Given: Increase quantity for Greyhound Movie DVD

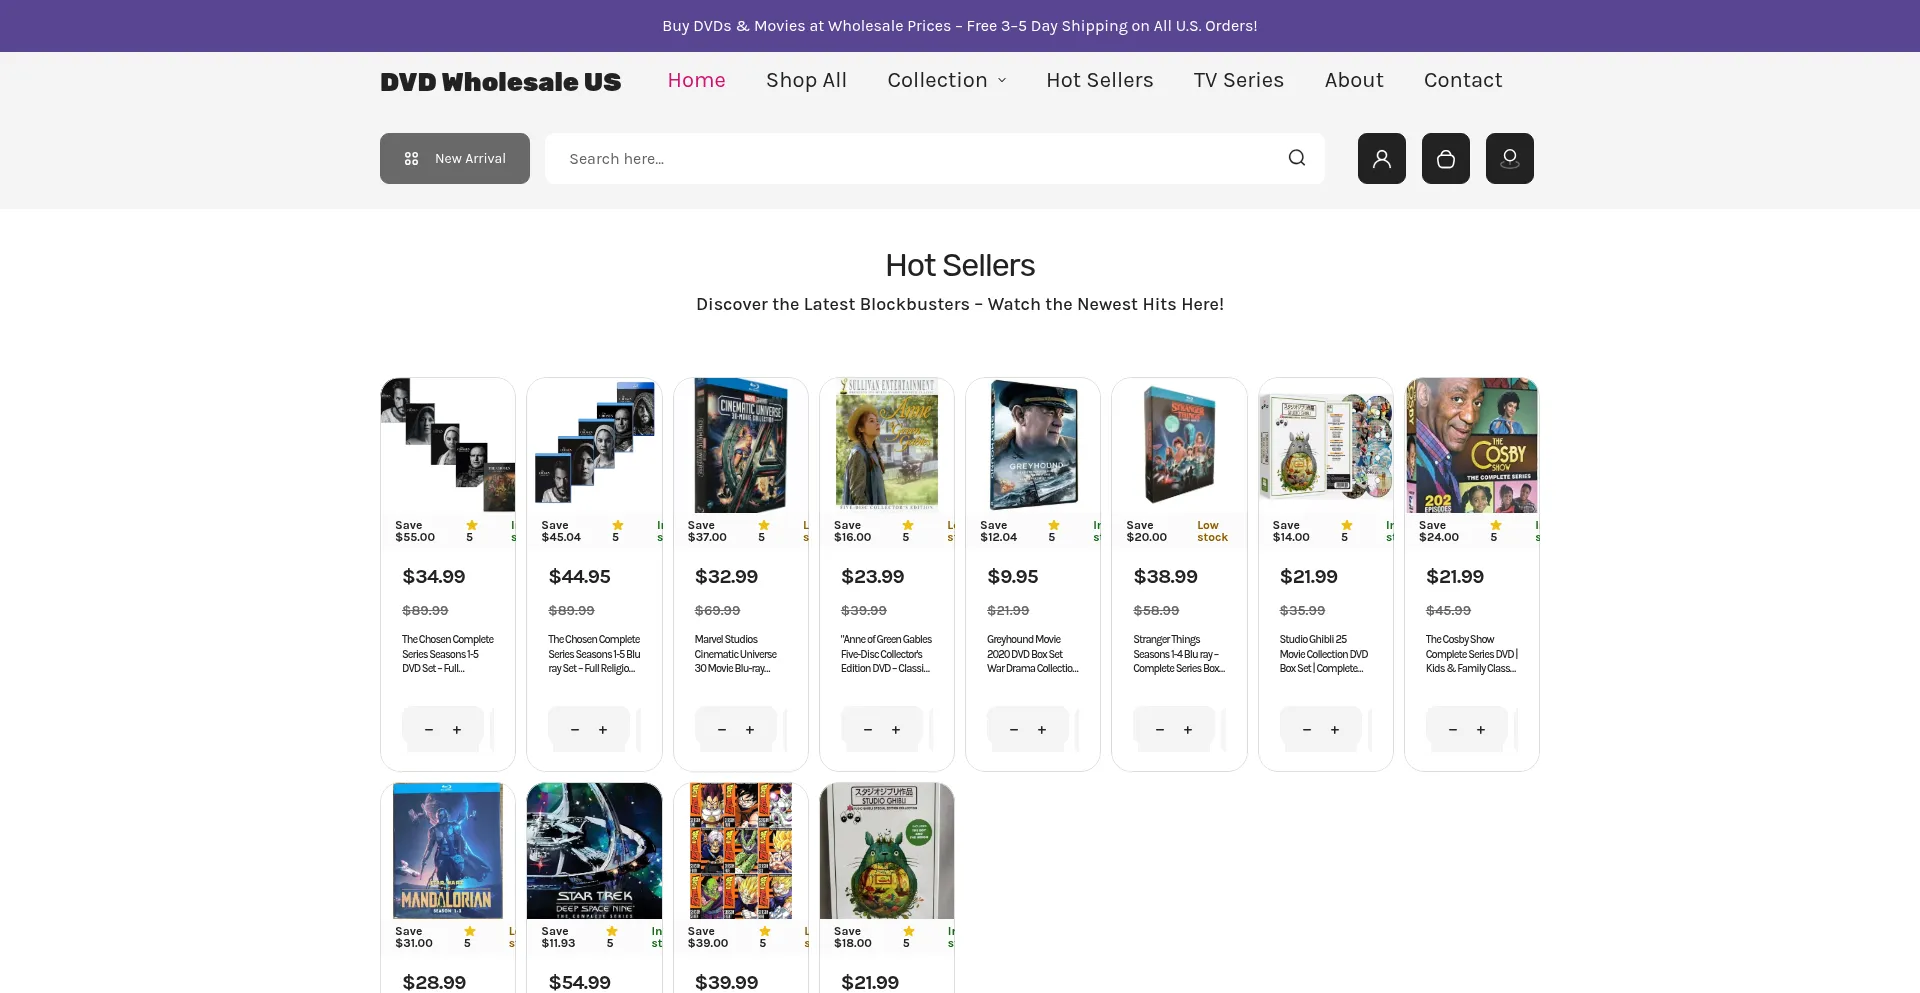Looking at the screenshot, I should (1042, 730).
